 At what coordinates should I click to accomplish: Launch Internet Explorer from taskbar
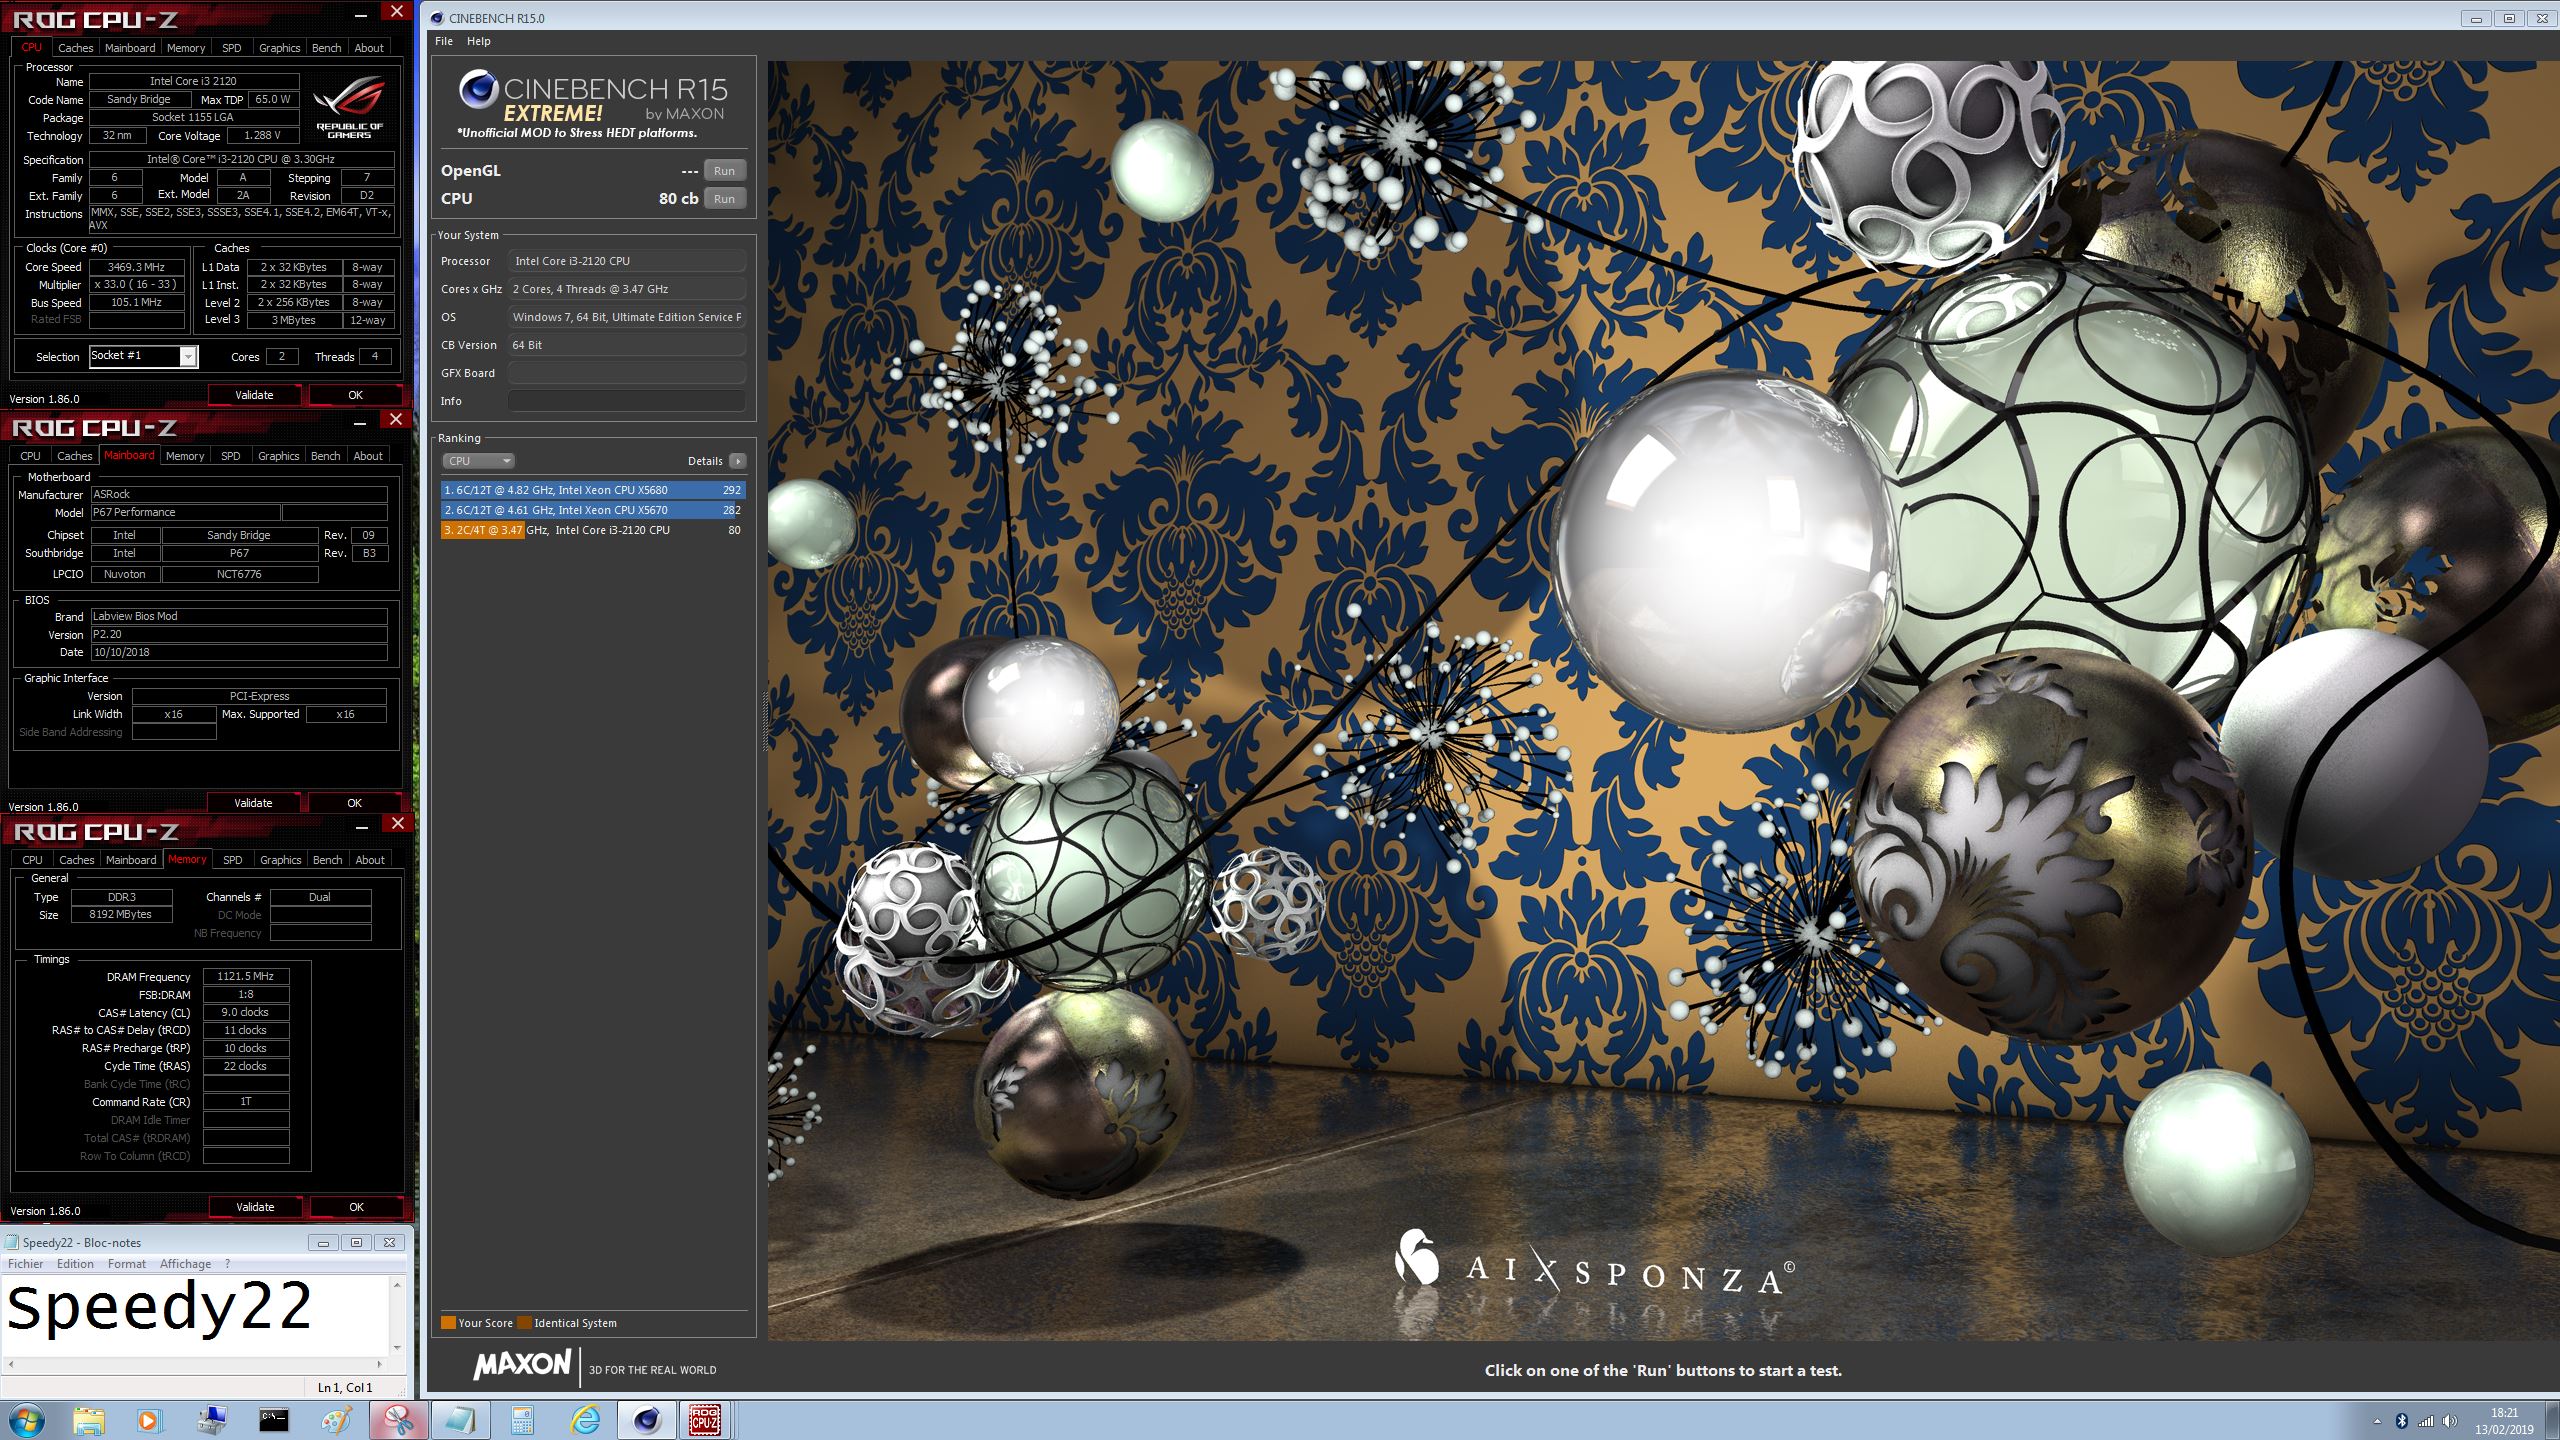[x=585, y=1420]
